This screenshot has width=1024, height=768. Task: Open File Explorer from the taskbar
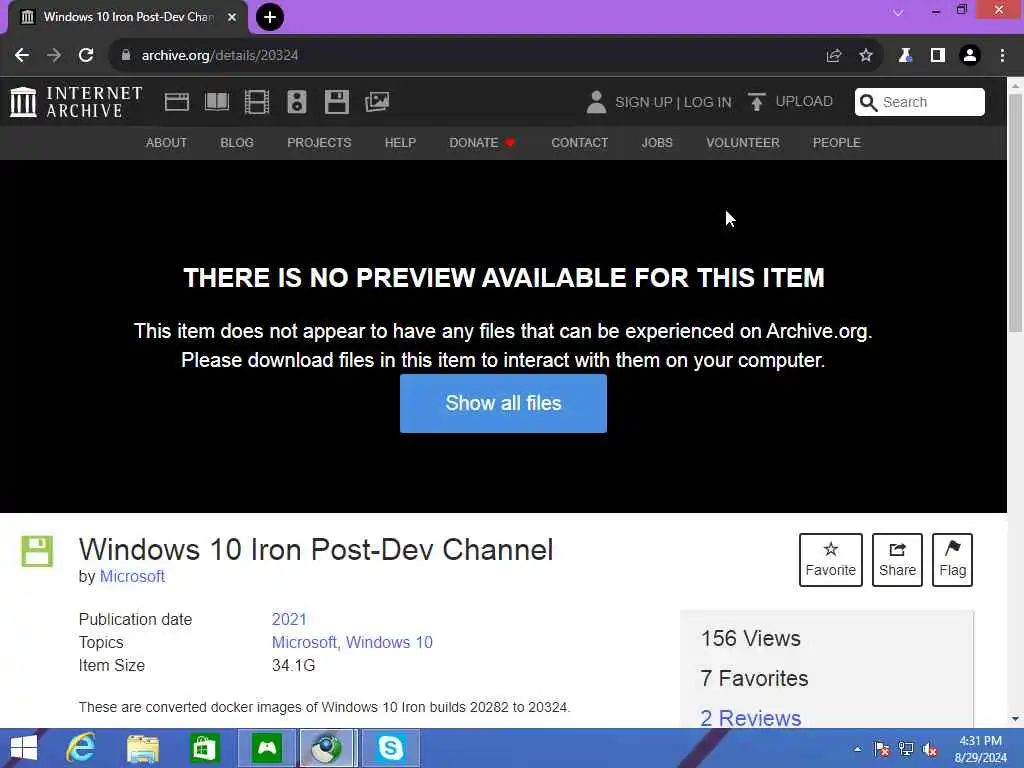(x=143, y=748)
